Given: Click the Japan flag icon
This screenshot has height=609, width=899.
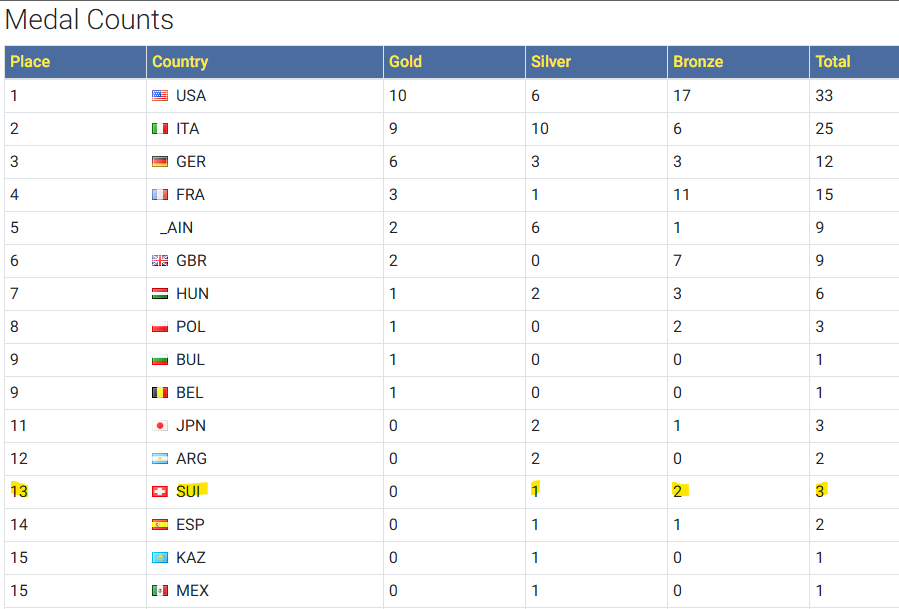Looking at the screenshot, I should [160, 426].
